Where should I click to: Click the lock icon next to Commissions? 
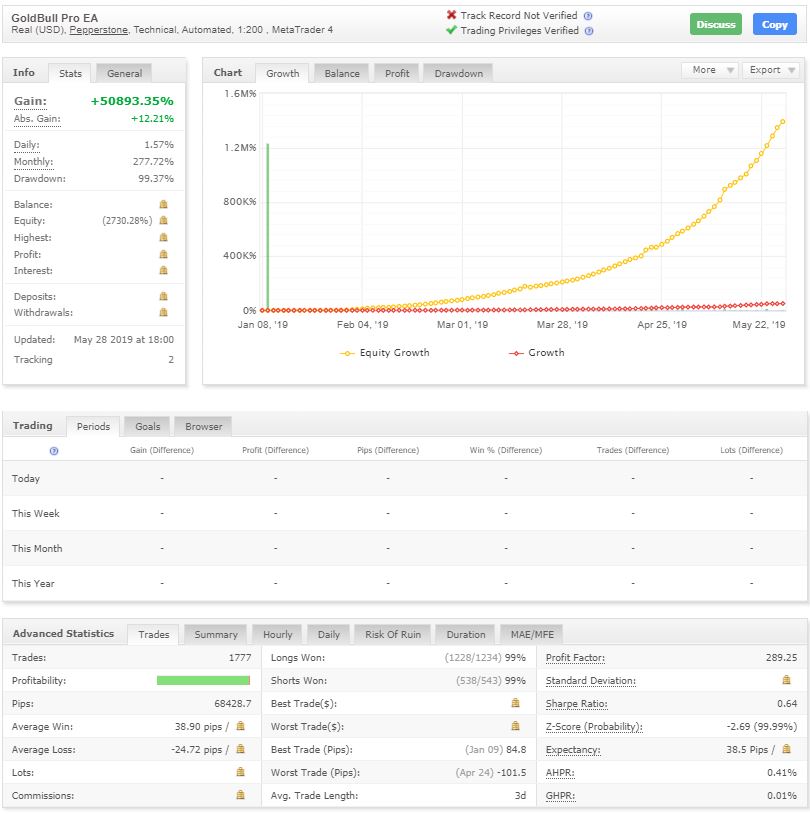click(x=240, y=794)
